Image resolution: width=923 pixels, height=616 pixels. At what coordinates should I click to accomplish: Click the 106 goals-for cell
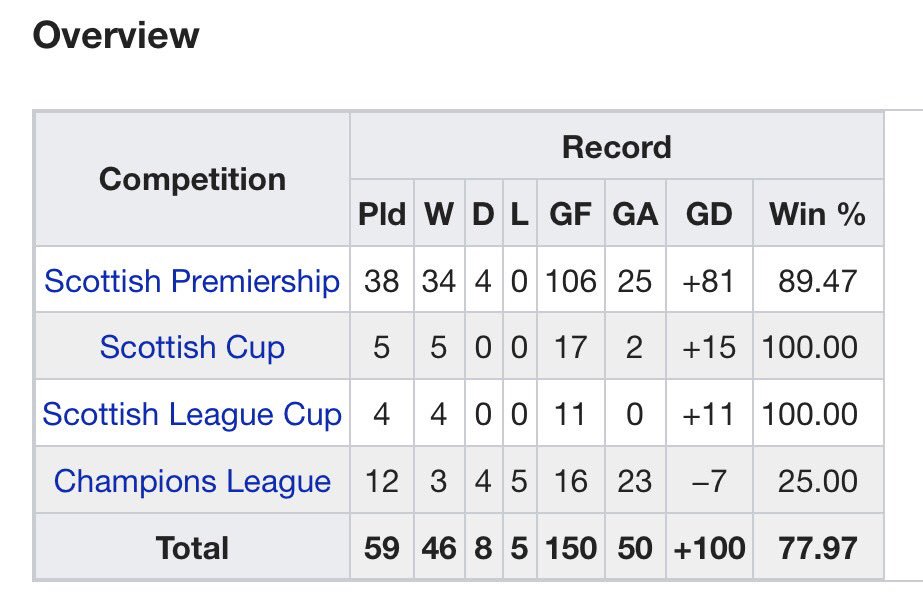(x=570, y=281)
